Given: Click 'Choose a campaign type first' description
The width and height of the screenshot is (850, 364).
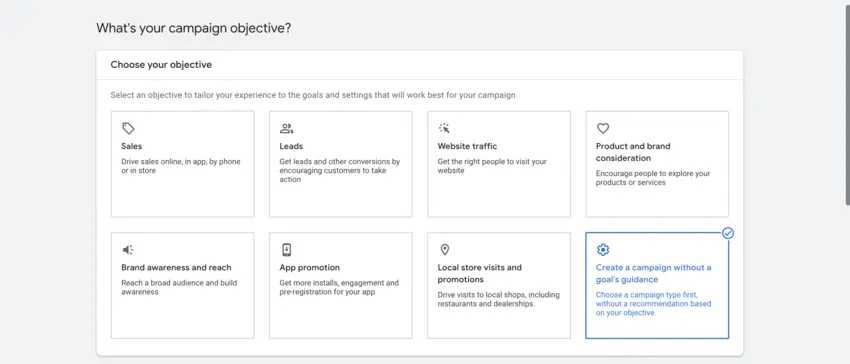Looking at the screenshot, I should tap(654, 304).
